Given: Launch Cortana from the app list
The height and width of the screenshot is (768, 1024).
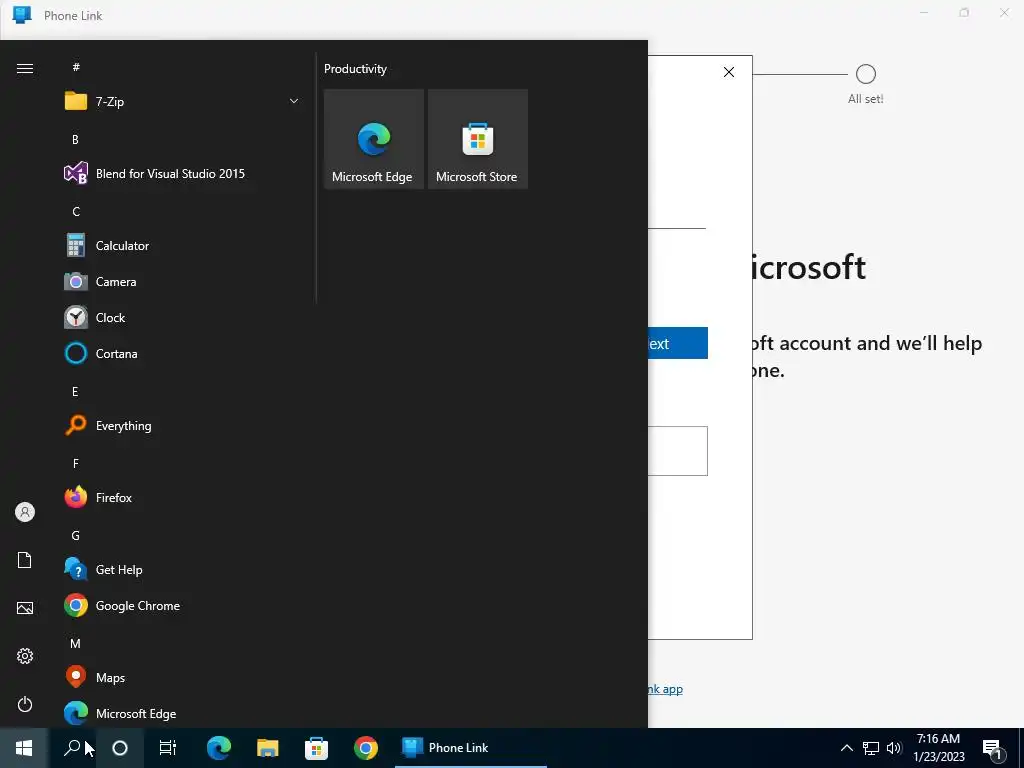Looking at the screenshot, I should [x=182, y=353].
